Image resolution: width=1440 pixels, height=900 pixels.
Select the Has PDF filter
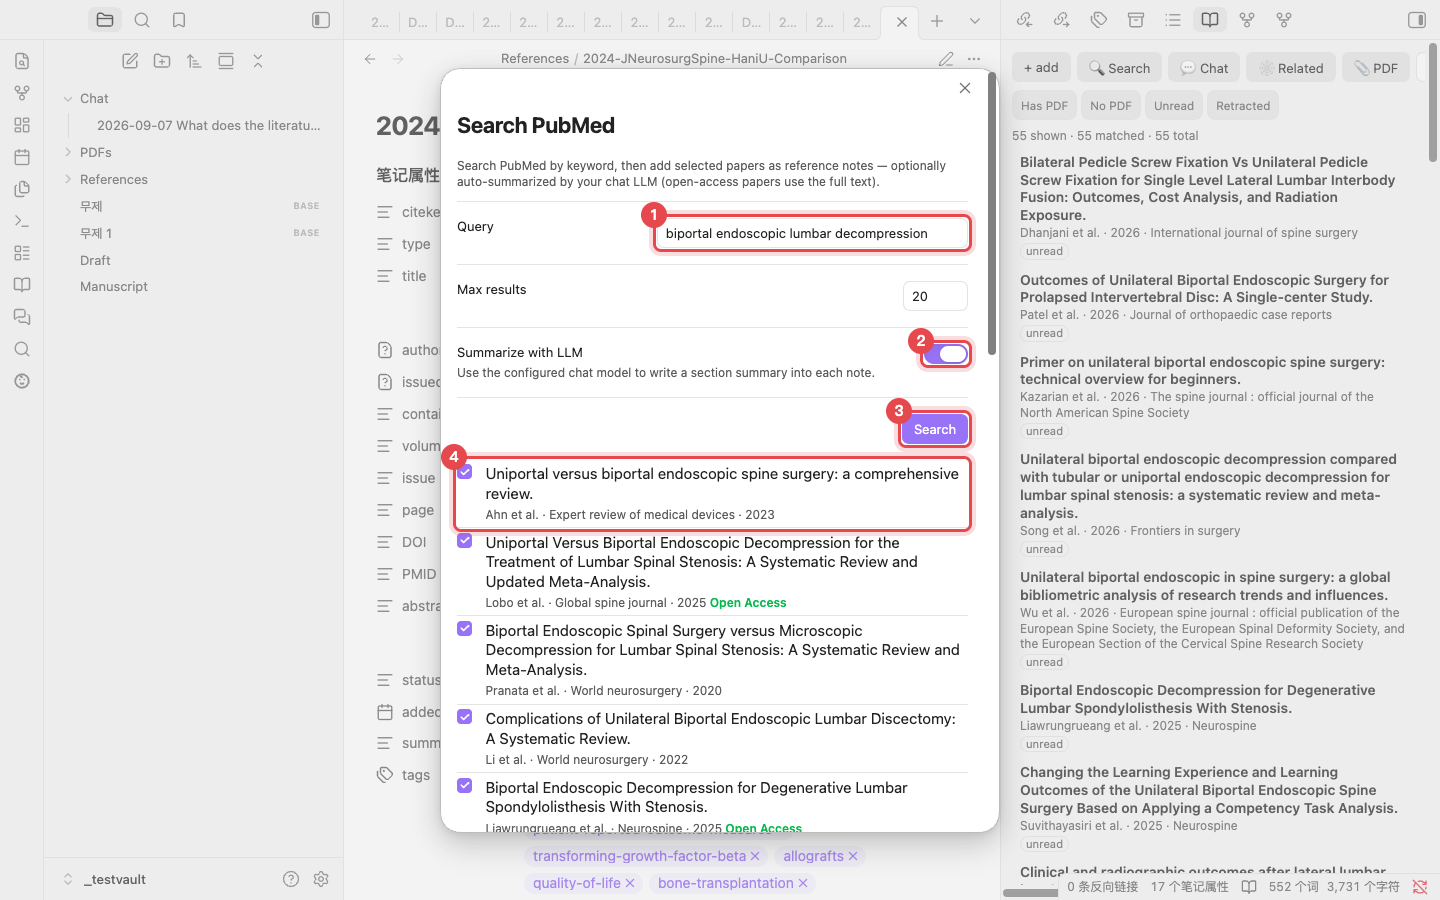1045,106
